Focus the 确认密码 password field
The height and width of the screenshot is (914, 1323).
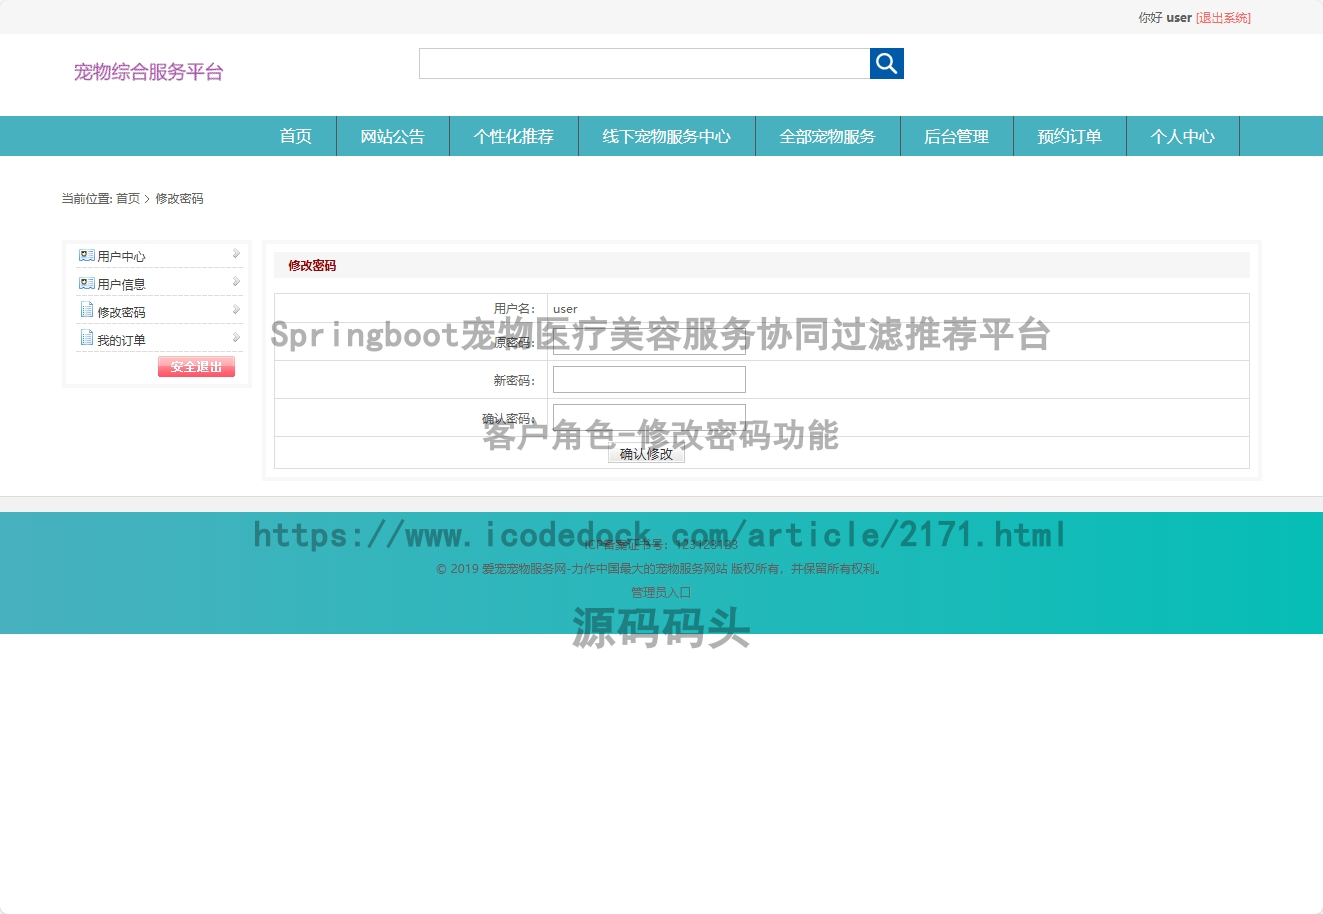click(649, 418)
